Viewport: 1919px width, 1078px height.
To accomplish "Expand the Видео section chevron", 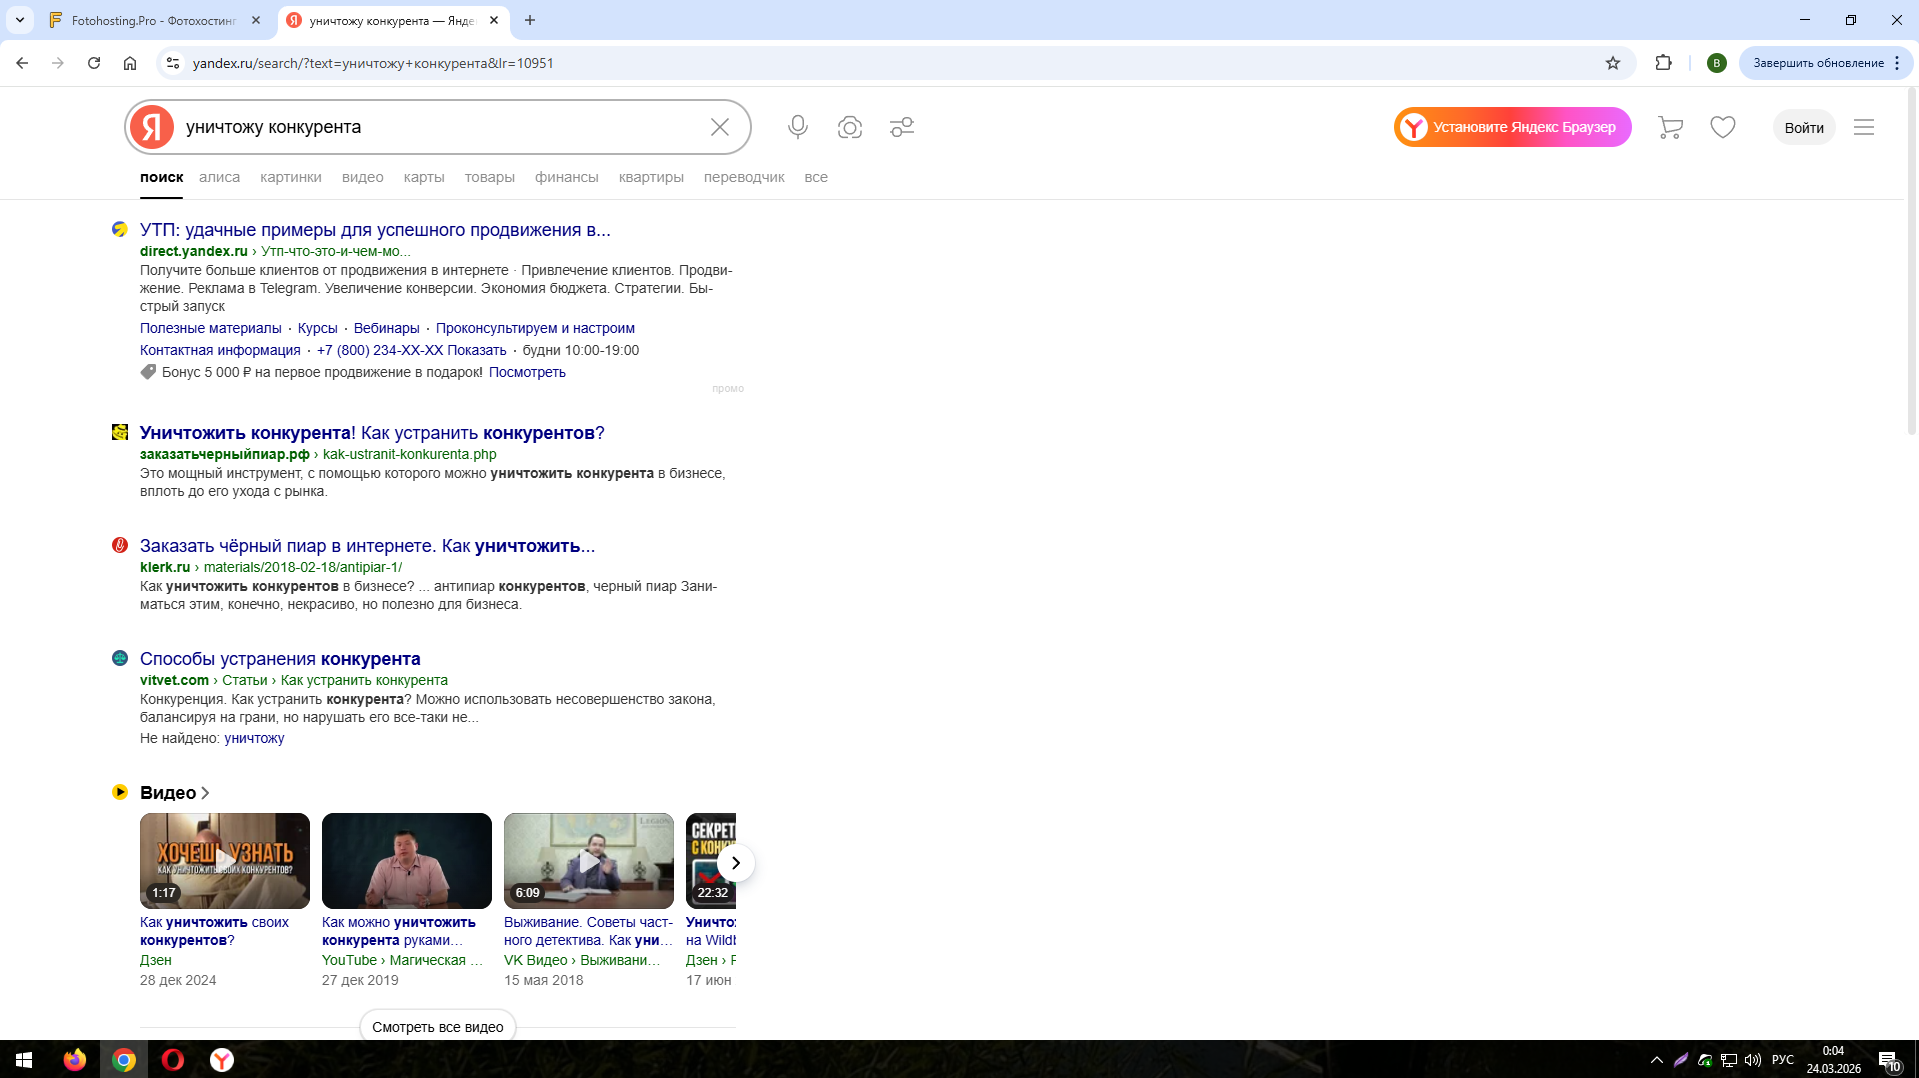I will 205,793.
